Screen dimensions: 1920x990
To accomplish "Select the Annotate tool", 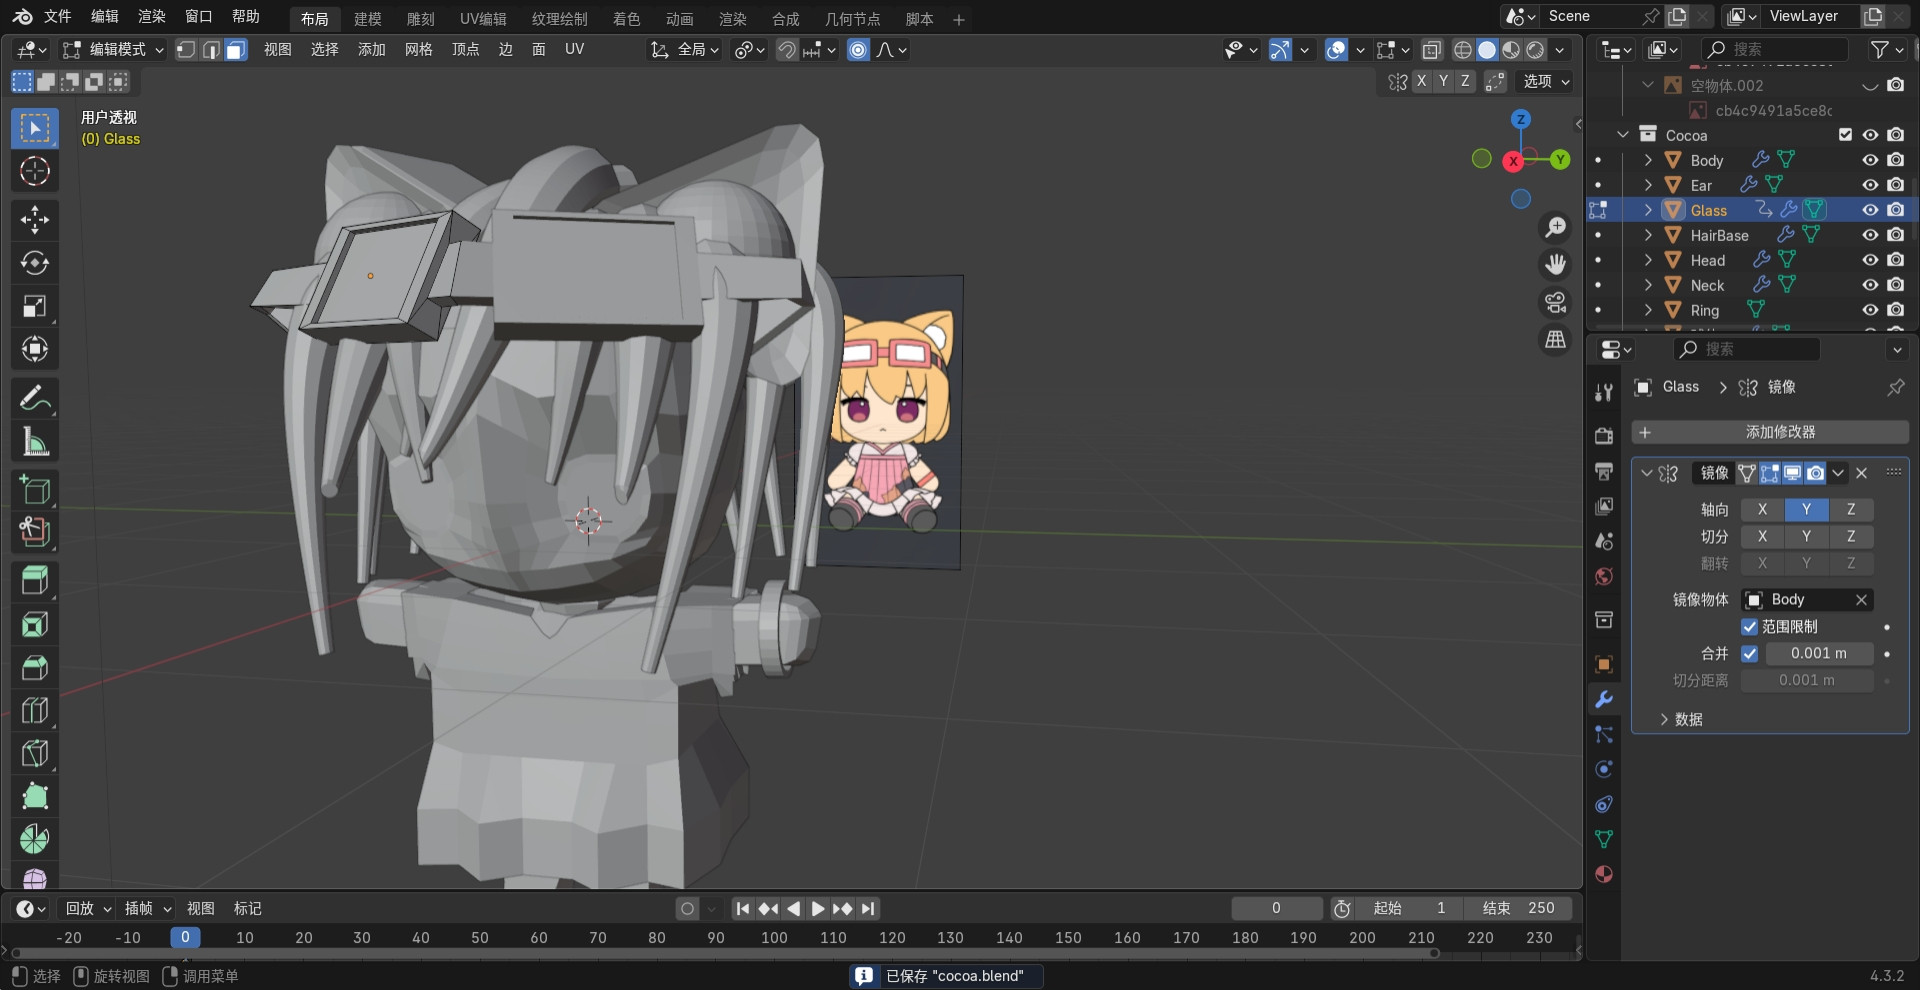I will 35,399.
